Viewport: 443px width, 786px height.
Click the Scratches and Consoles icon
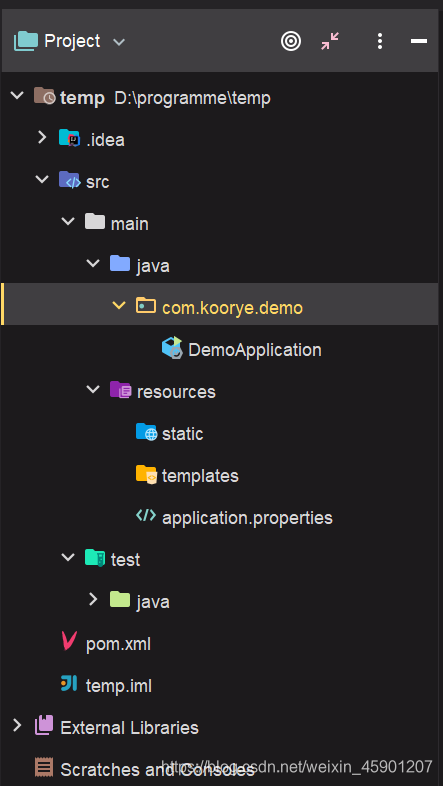click(44, 767)
